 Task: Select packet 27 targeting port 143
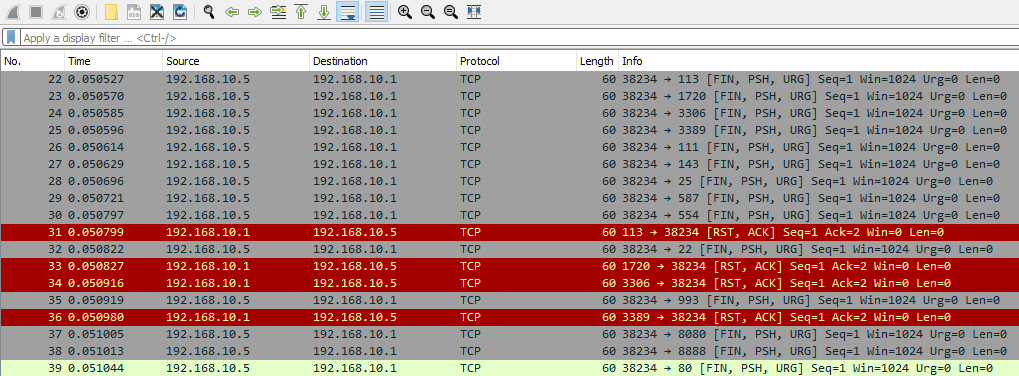[510, 164]
